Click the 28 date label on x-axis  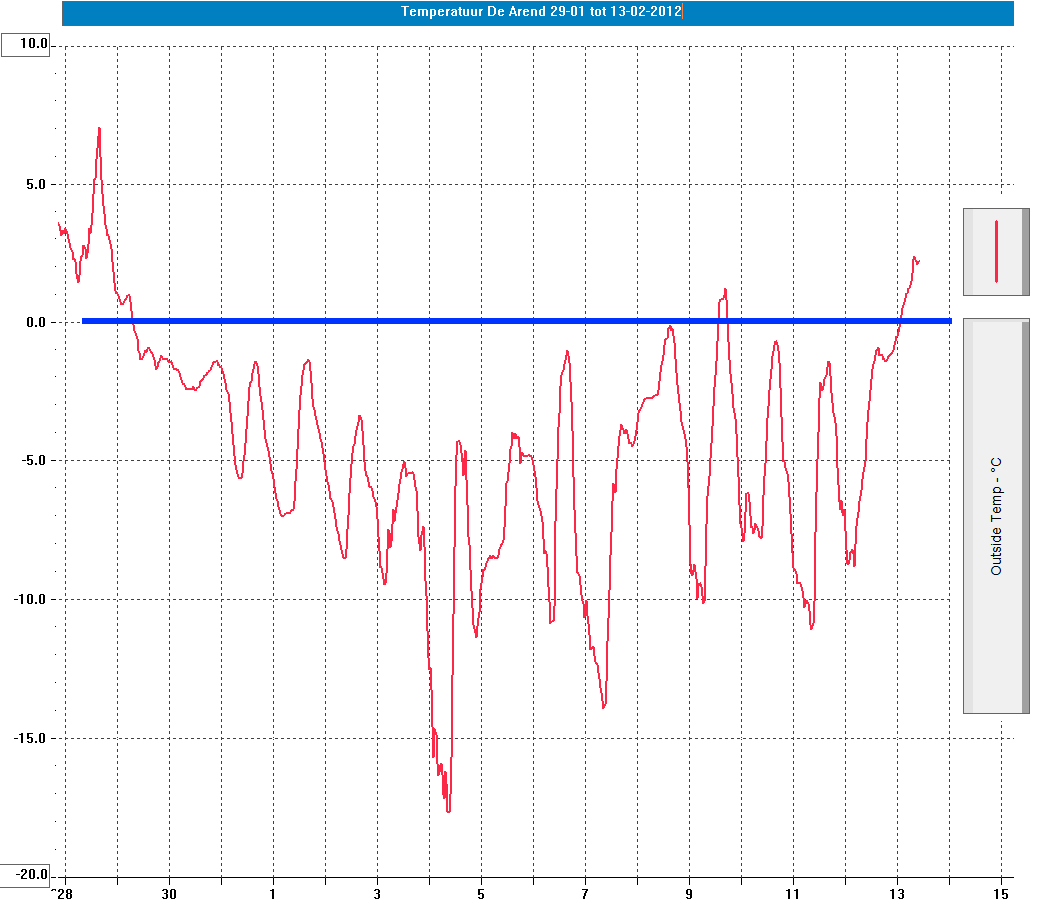(64, 894)
